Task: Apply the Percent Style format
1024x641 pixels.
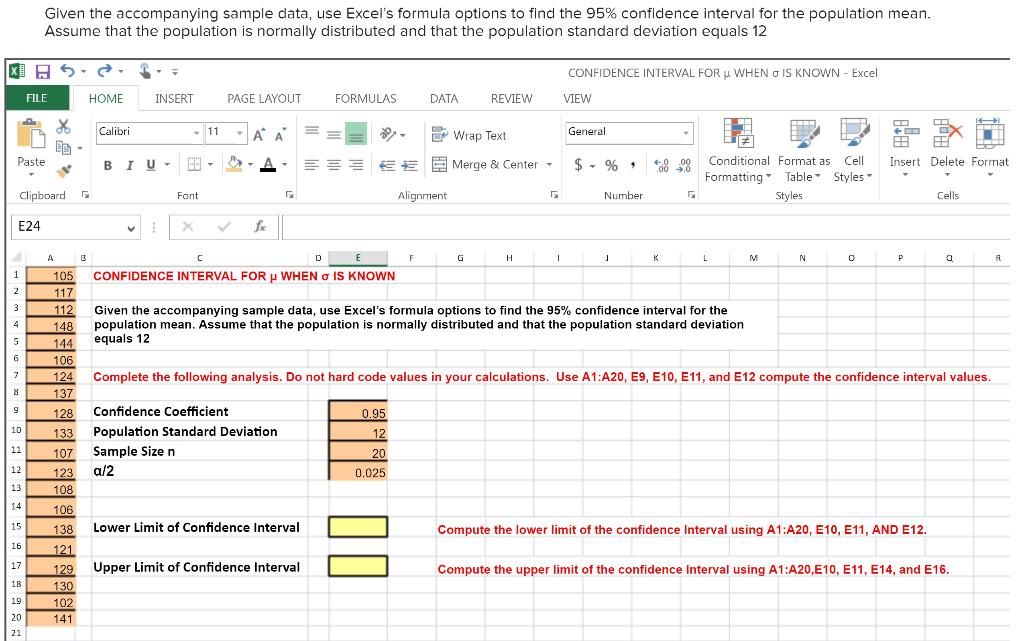Action: 611,163
